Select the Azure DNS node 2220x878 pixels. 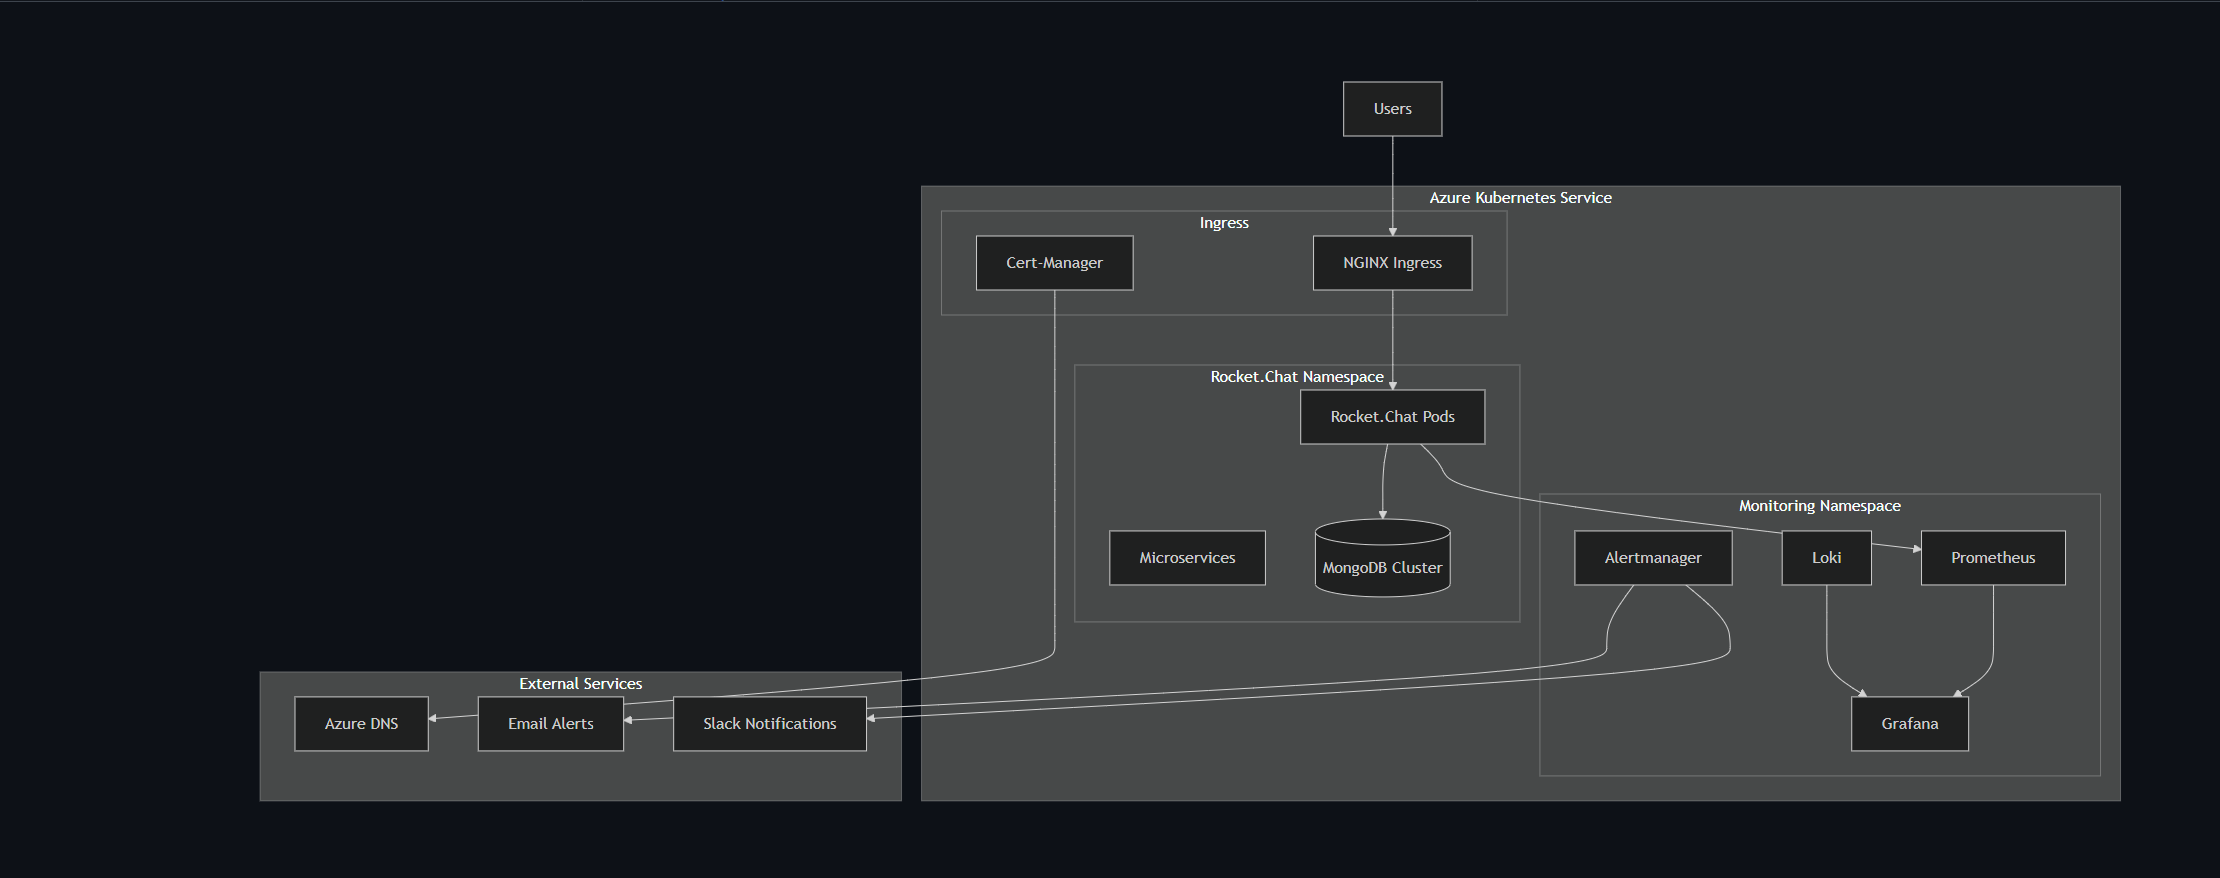pos(361,724)
